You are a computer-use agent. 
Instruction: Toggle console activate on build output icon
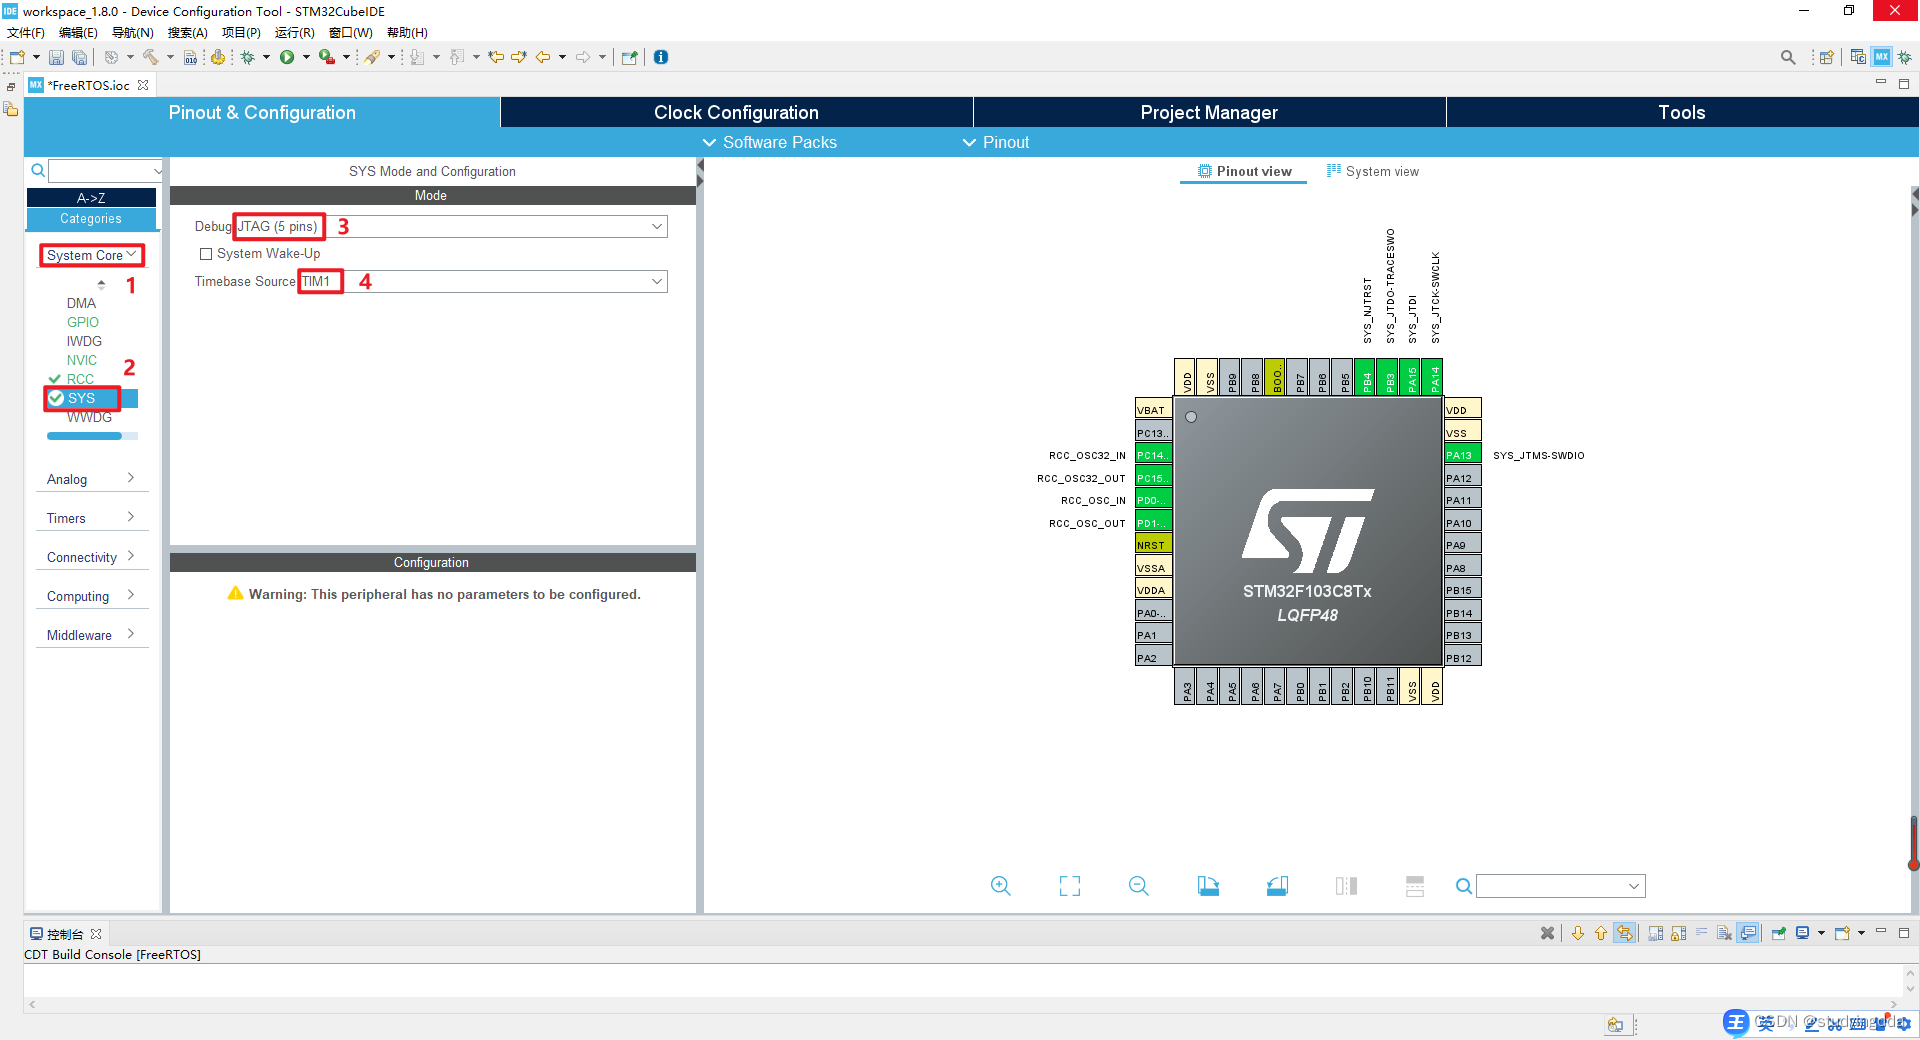coord(1748,933)
